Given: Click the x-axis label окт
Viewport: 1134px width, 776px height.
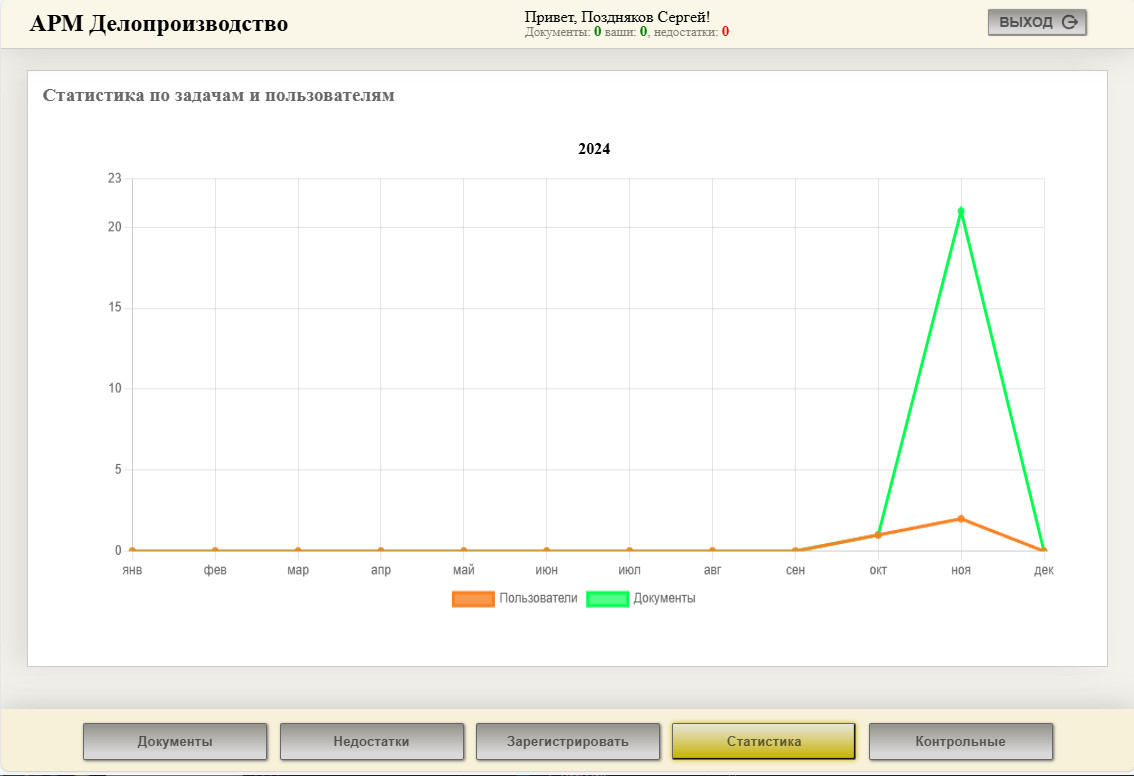Looking at the screenshot, I should point(878,570).
